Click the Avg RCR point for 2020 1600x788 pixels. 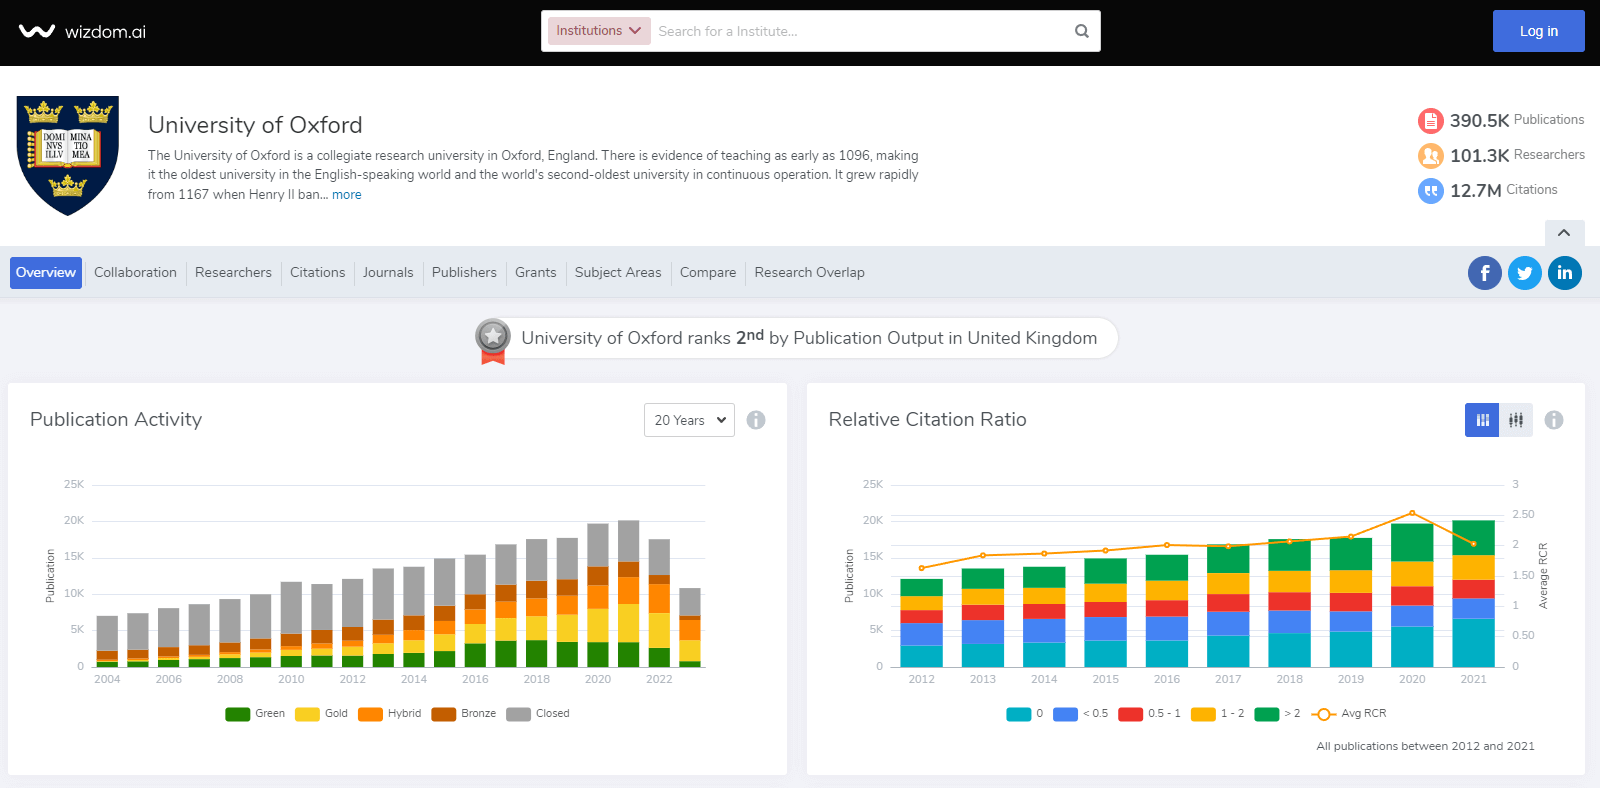pyautogui.click(x=1412, y=513)
